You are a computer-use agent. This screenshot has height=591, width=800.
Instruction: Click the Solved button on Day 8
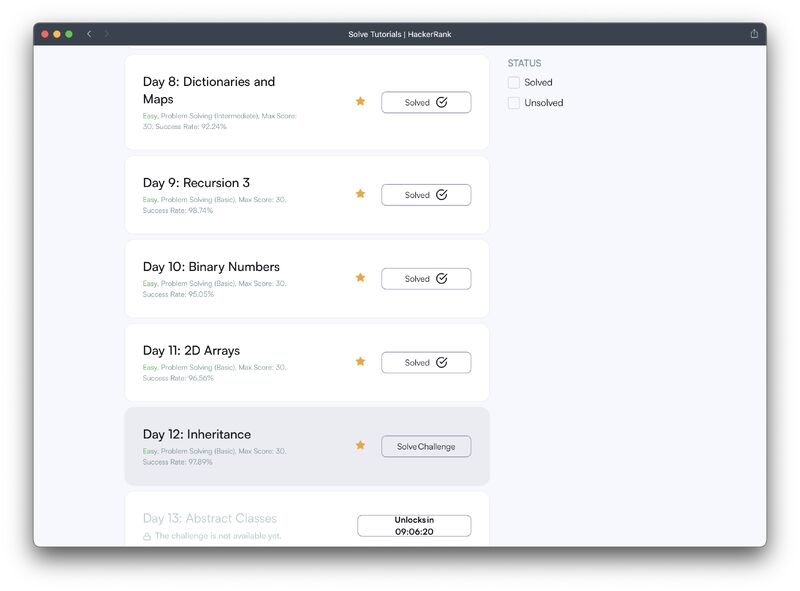click(x=426, y=103)
